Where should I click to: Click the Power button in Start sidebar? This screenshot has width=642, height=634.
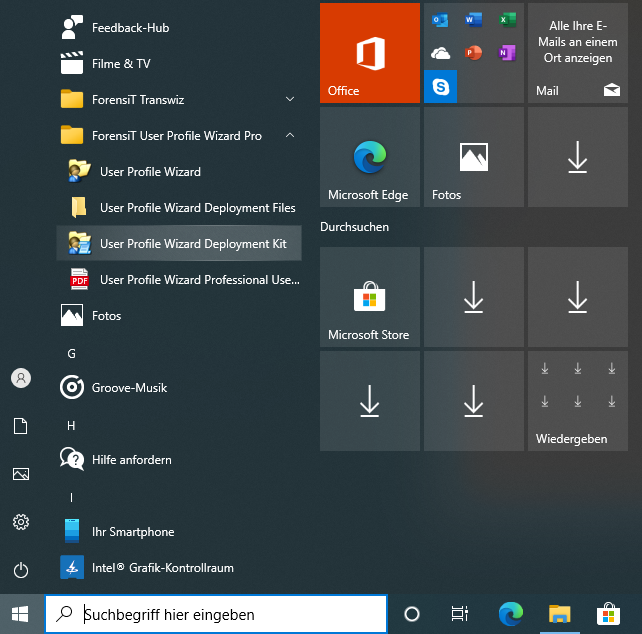tap(21, 570)
